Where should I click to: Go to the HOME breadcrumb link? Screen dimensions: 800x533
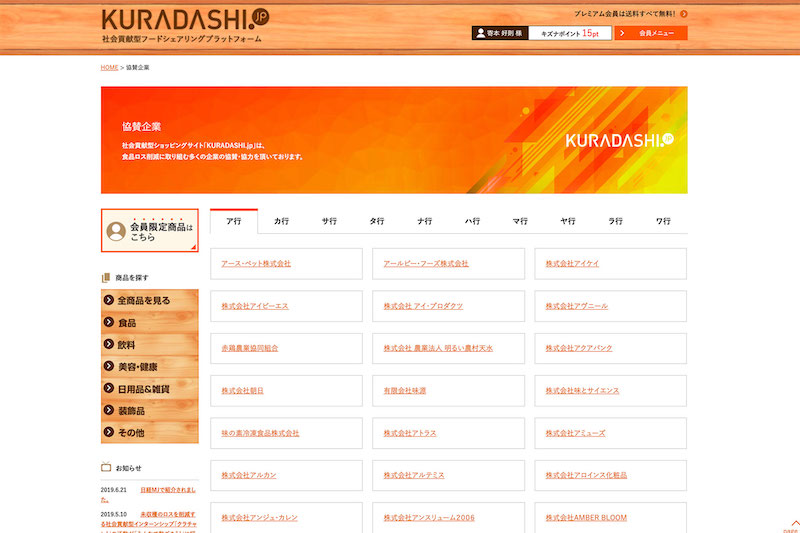click(109, 67)
